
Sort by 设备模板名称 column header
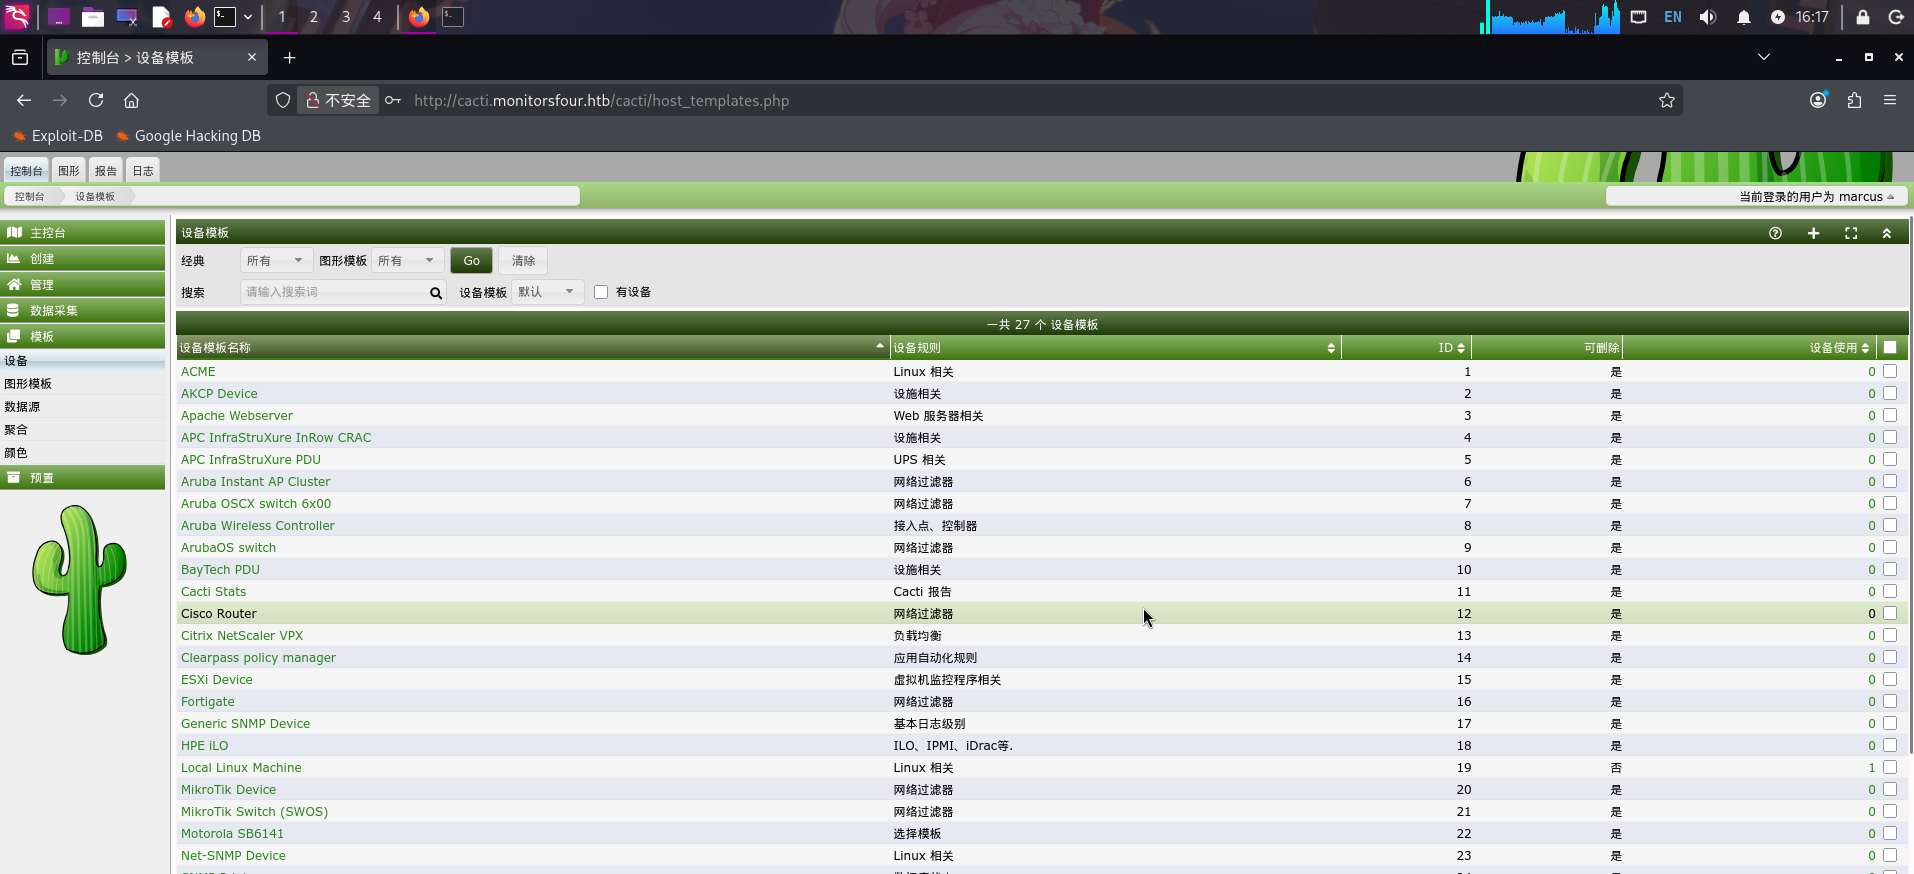(531, 347)
